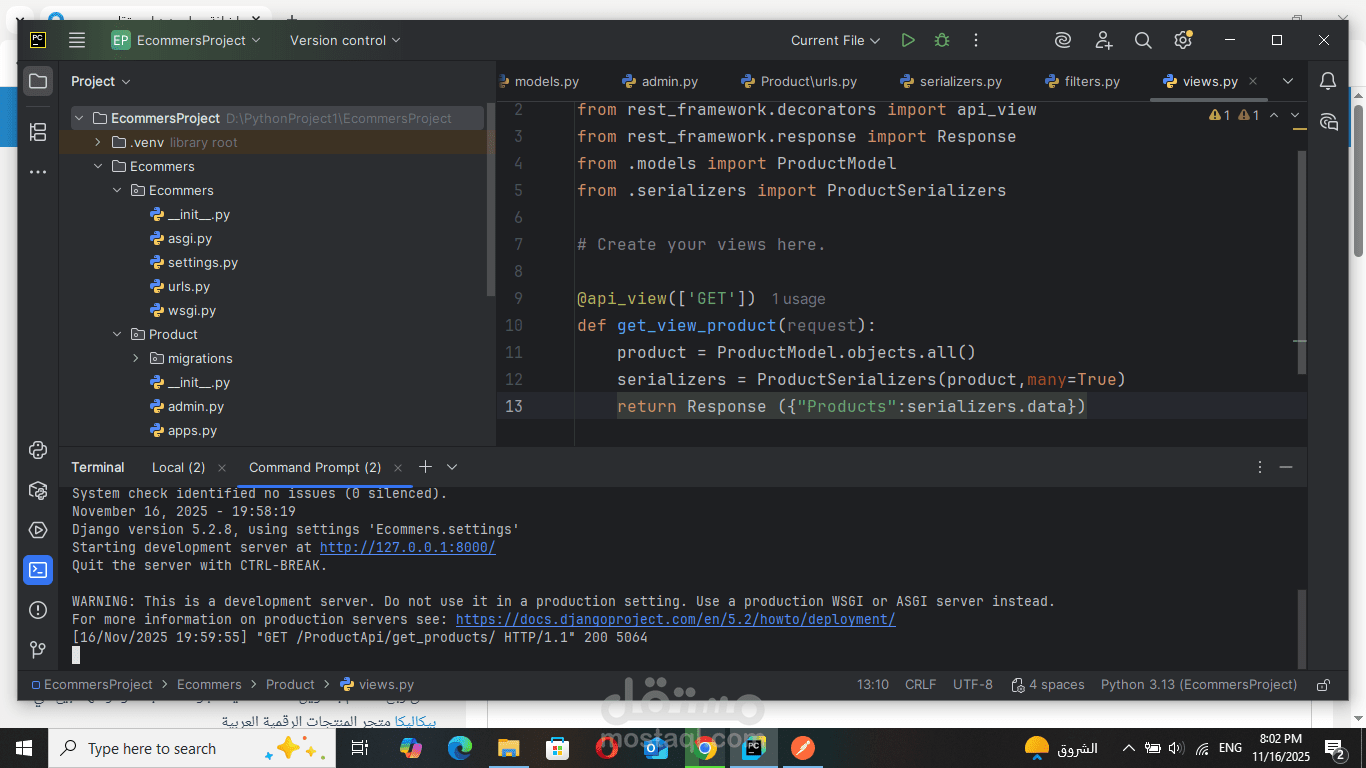Close the Command Prompt (2) terminal tab
This screenshot has width=1366, height=768.
(398, 467)
